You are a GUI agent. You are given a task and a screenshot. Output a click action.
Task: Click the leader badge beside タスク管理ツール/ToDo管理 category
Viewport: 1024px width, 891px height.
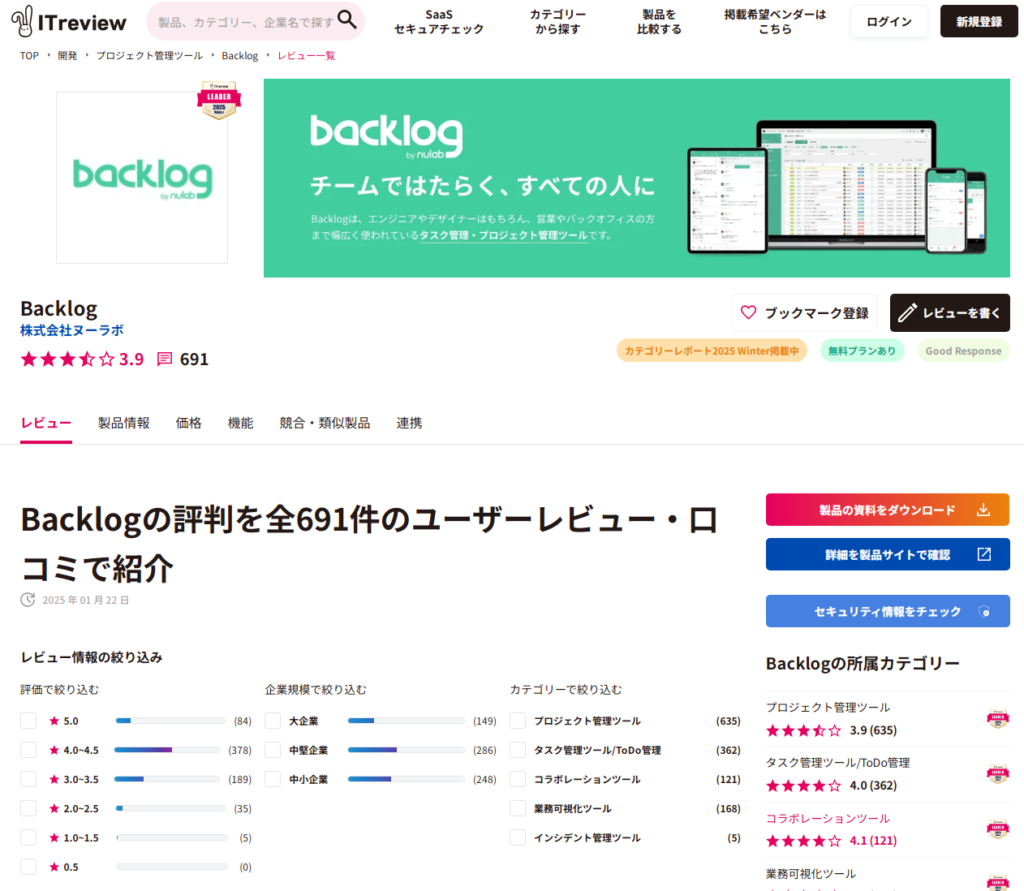click(x=997, y=774)
